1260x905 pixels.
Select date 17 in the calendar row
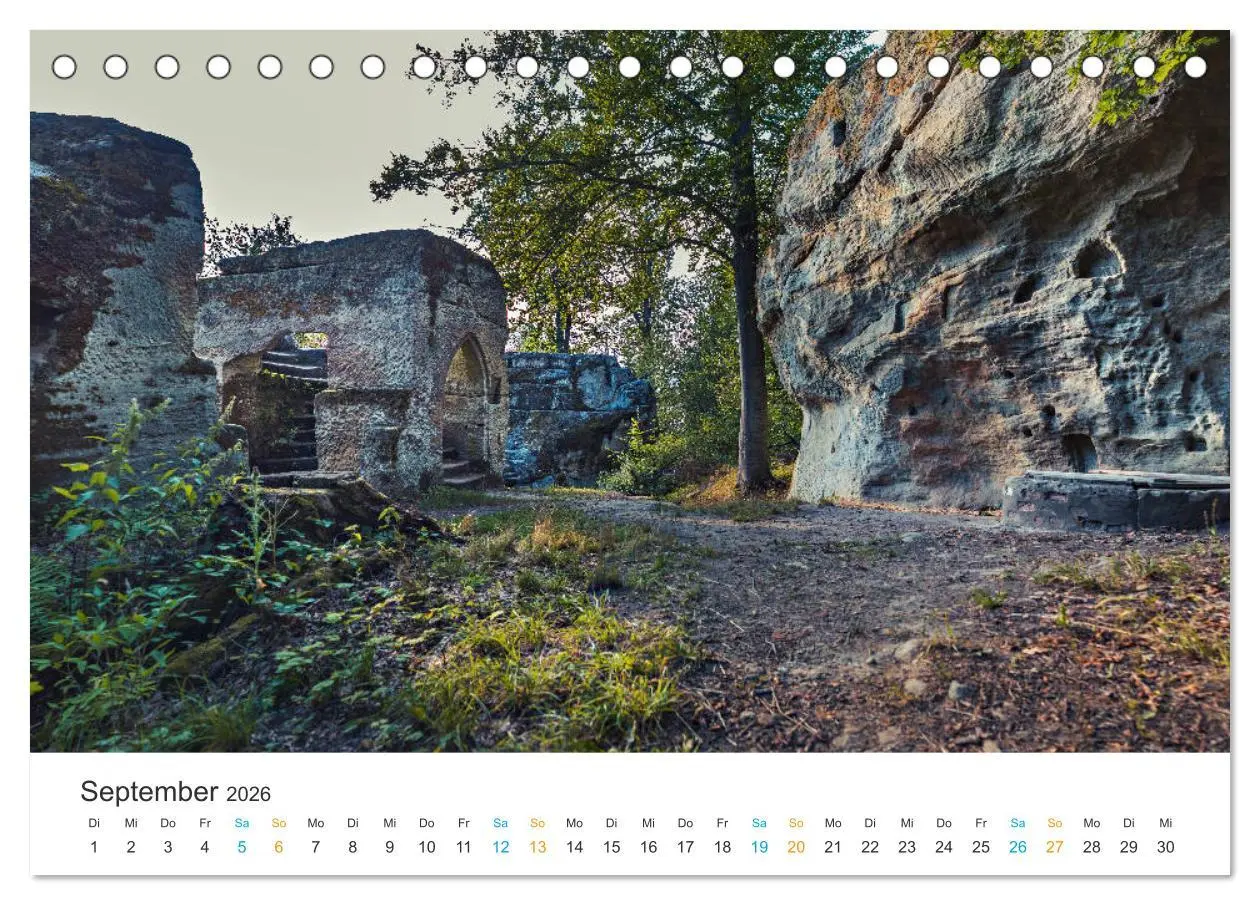[686, 847]
